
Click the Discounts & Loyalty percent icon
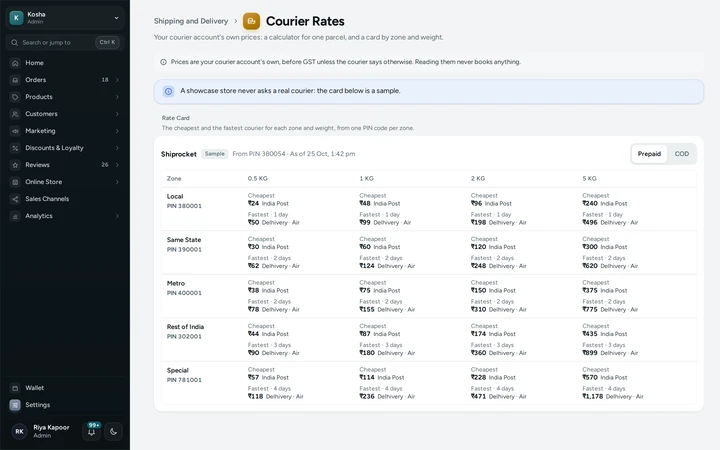pos(15,148)
